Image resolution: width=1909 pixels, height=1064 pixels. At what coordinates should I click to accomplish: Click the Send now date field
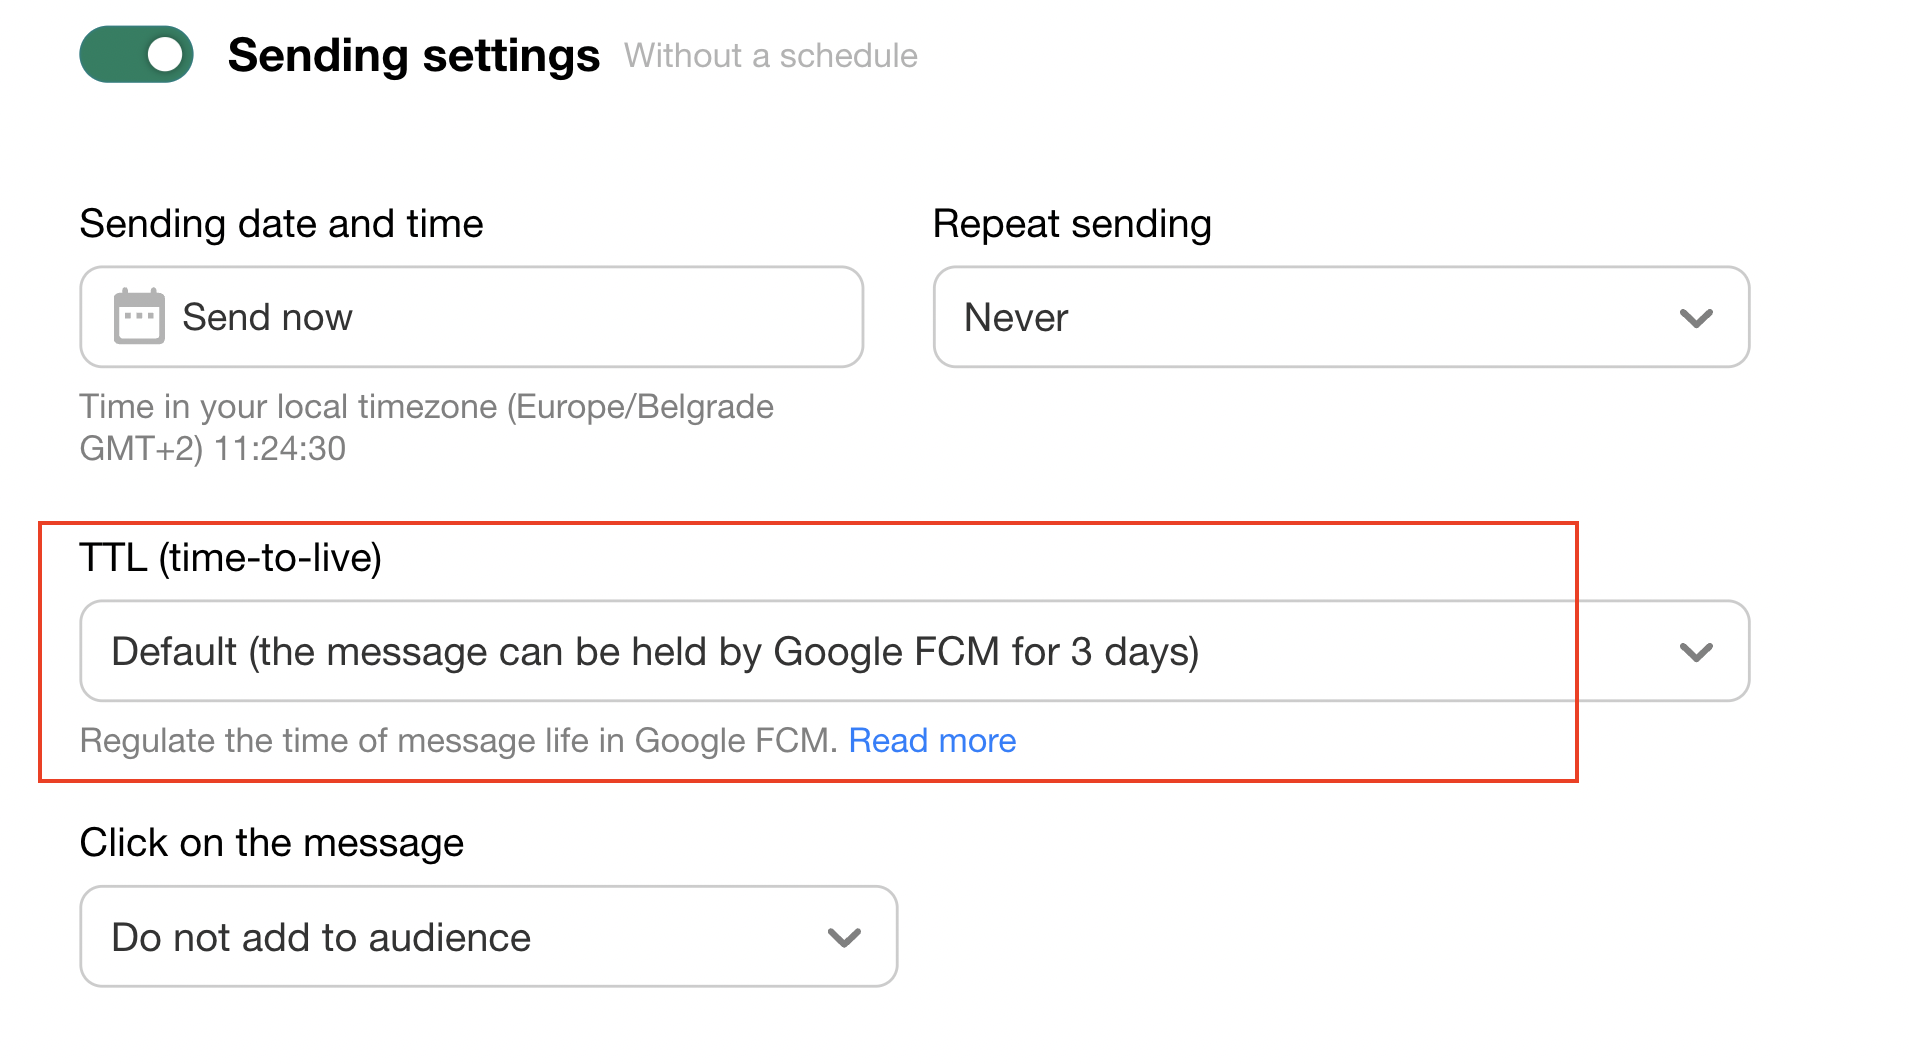tap(471, 317)
